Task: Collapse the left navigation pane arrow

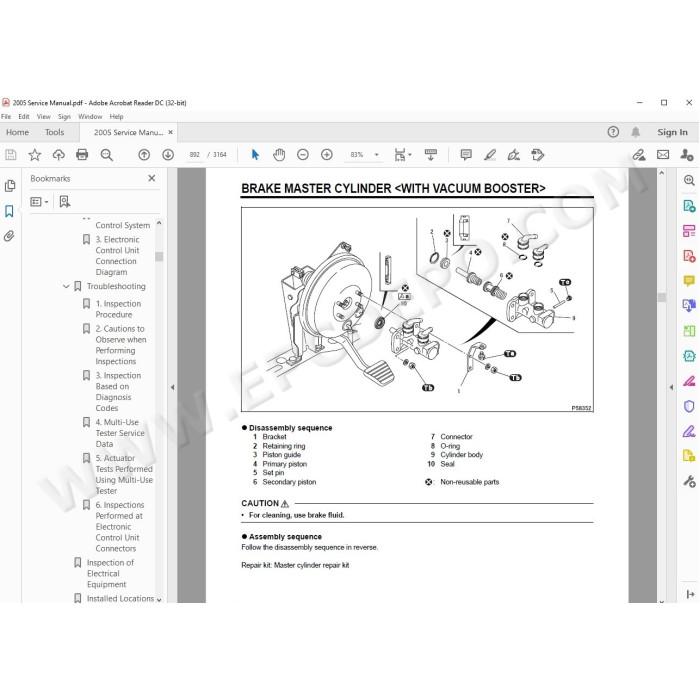Action: [172, 388]
